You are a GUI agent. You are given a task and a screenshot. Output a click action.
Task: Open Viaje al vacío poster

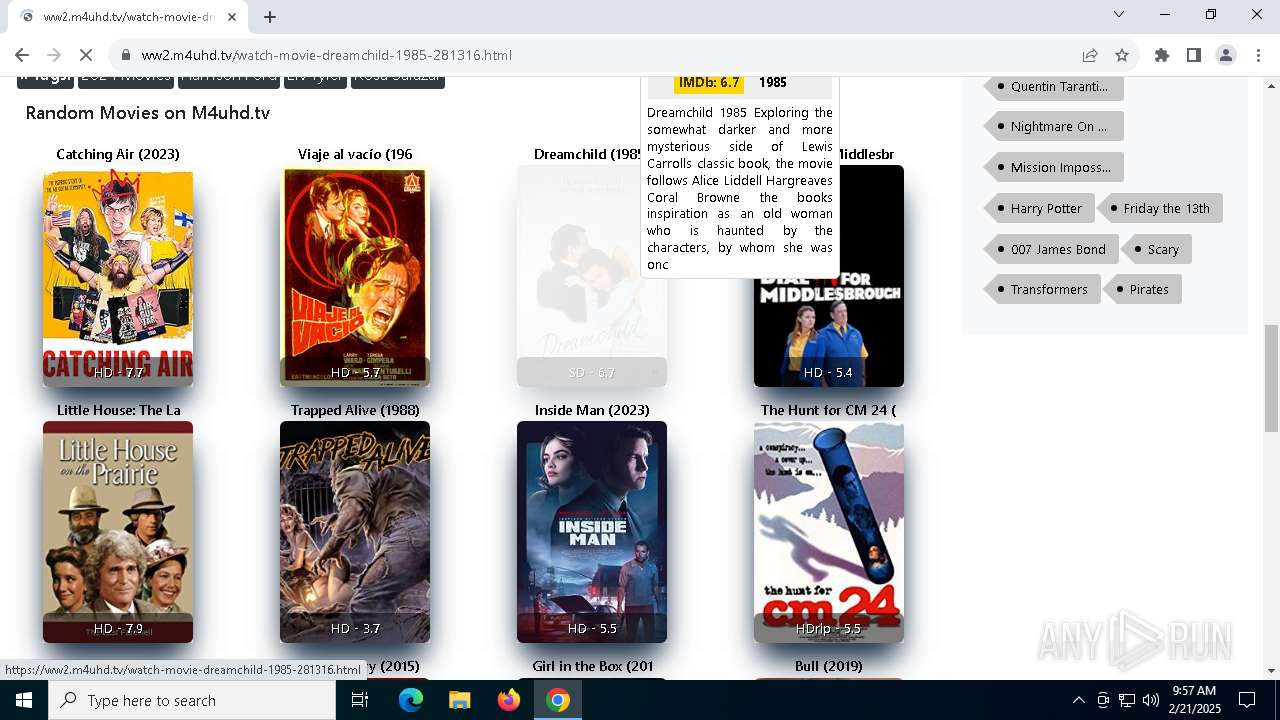[x=355, y=276]
